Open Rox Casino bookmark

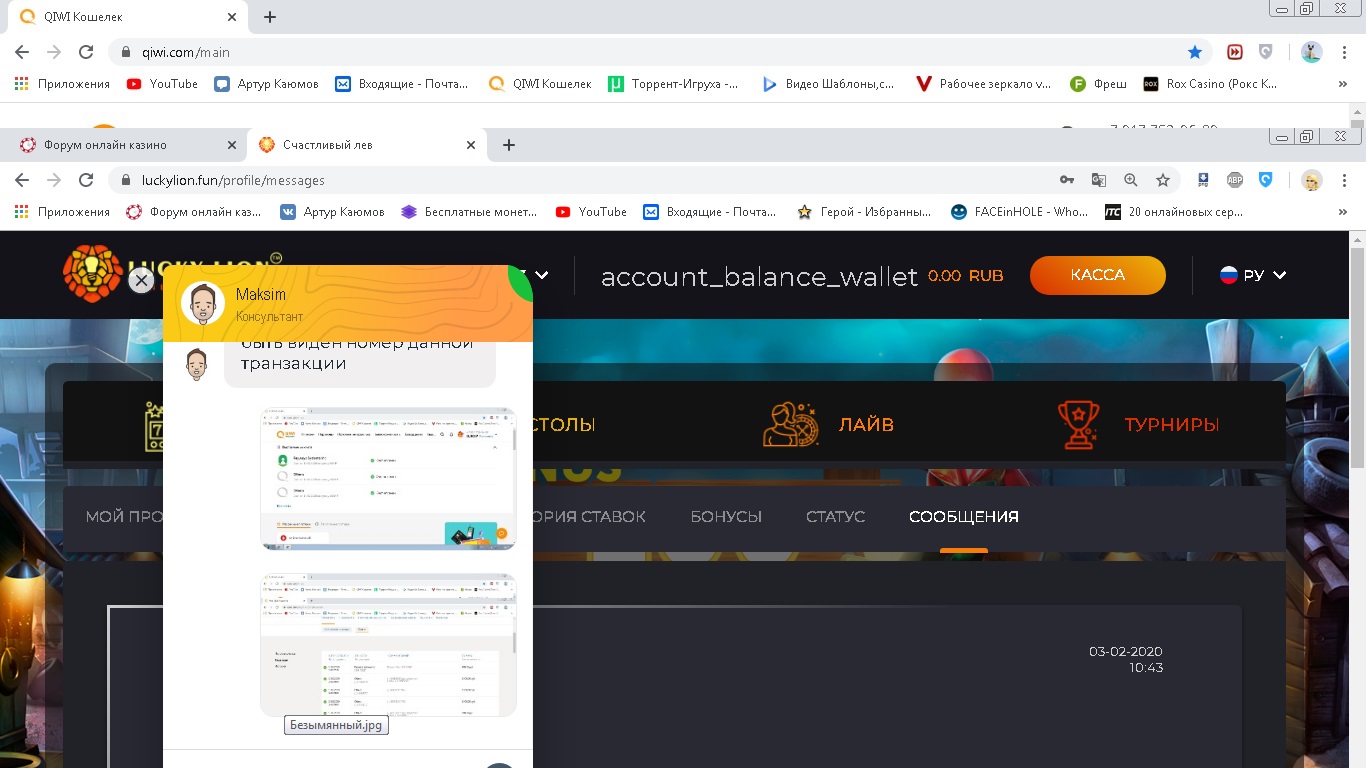click(x=1210, y=84)
